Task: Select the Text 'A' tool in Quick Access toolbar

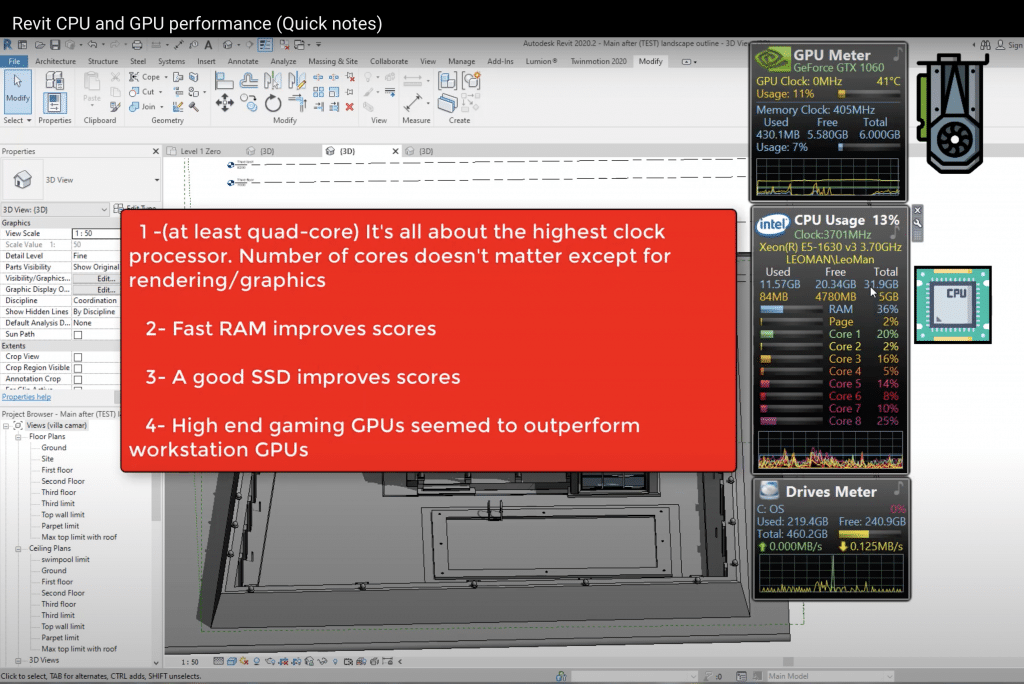Action: 208,44
